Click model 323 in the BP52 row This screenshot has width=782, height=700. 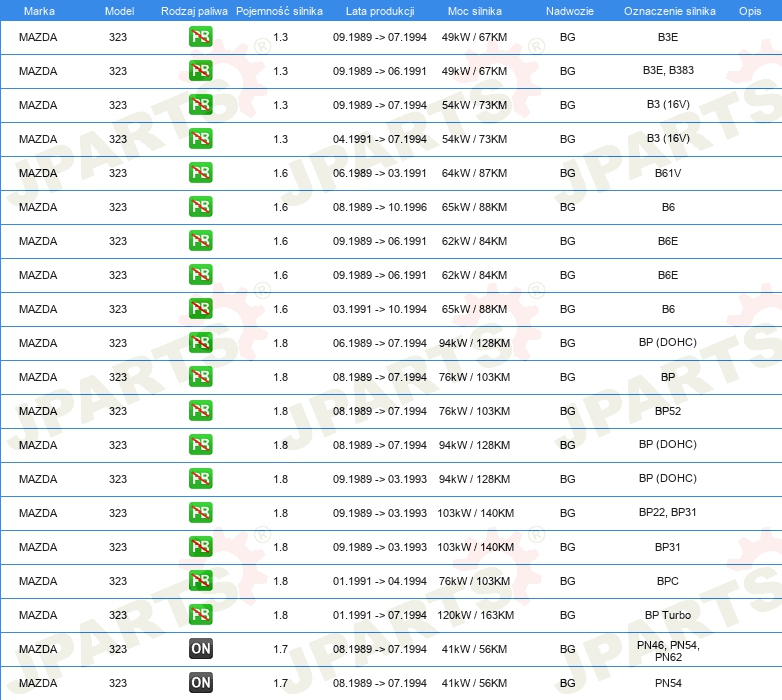tap(118, 411)
